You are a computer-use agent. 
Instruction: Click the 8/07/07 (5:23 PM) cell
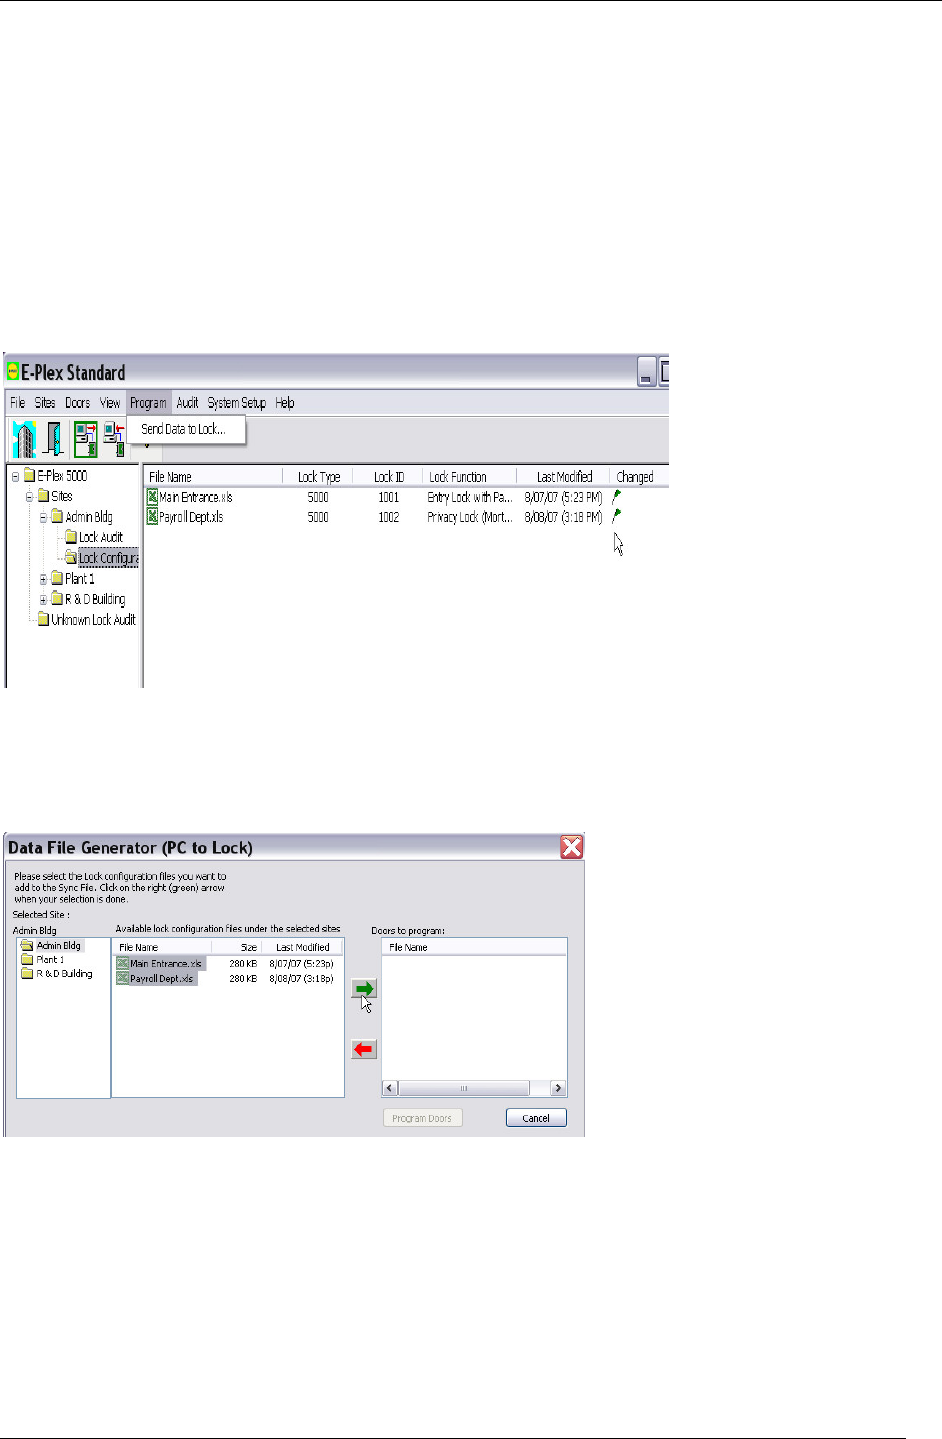pos(563,497)
